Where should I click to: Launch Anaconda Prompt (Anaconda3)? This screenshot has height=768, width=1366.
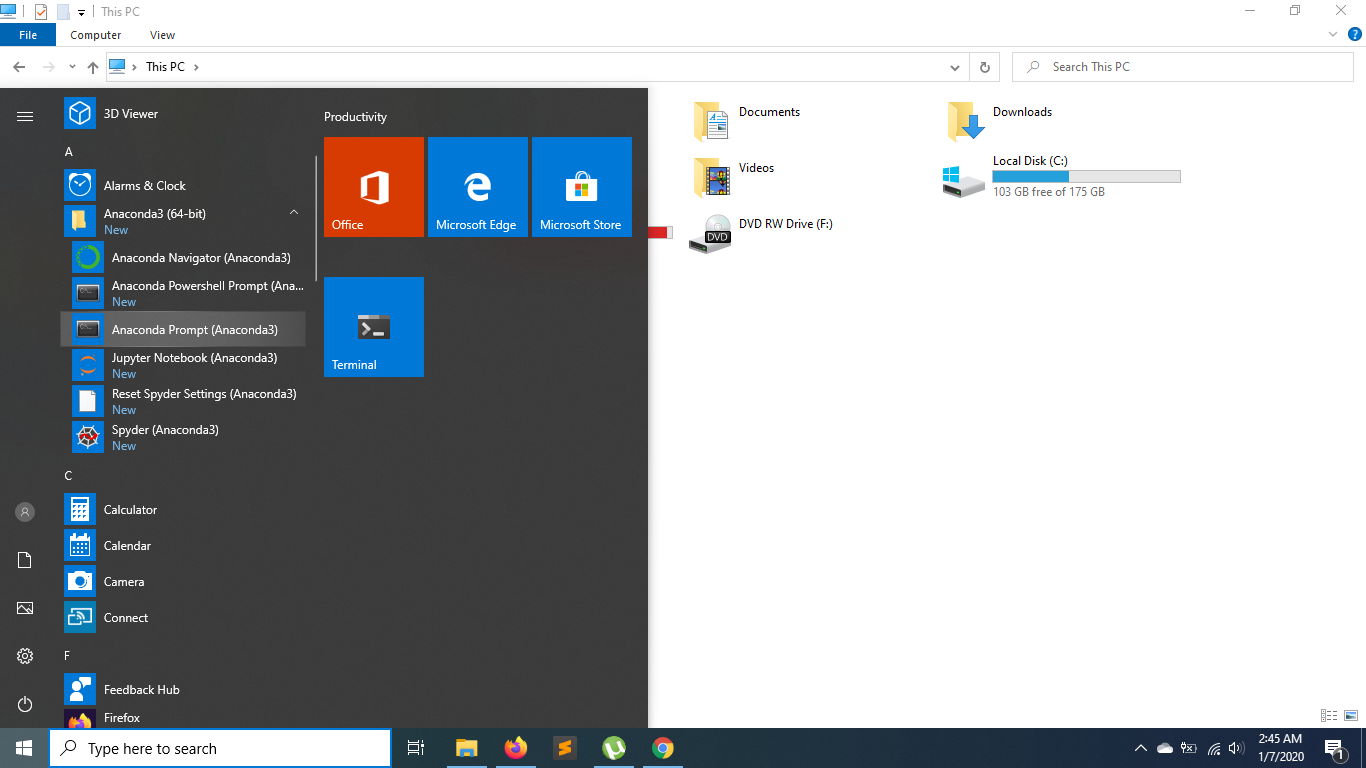coord(185,329)
